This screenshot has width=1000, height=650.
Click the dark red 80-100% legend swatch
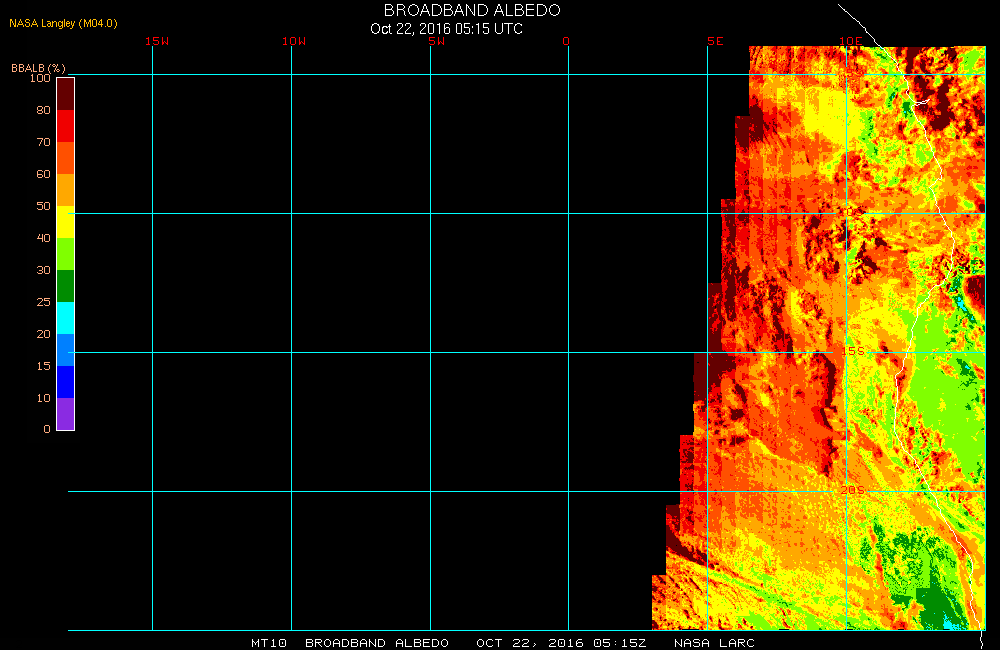tap(65, 93)
